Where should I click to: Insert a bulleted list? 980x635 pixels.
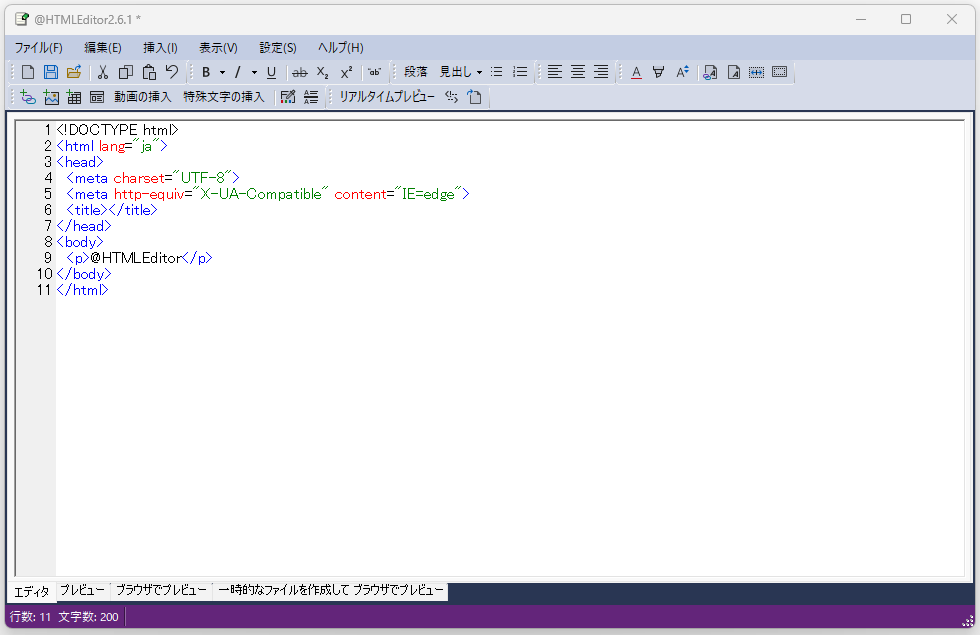click(x=496, y=72)
